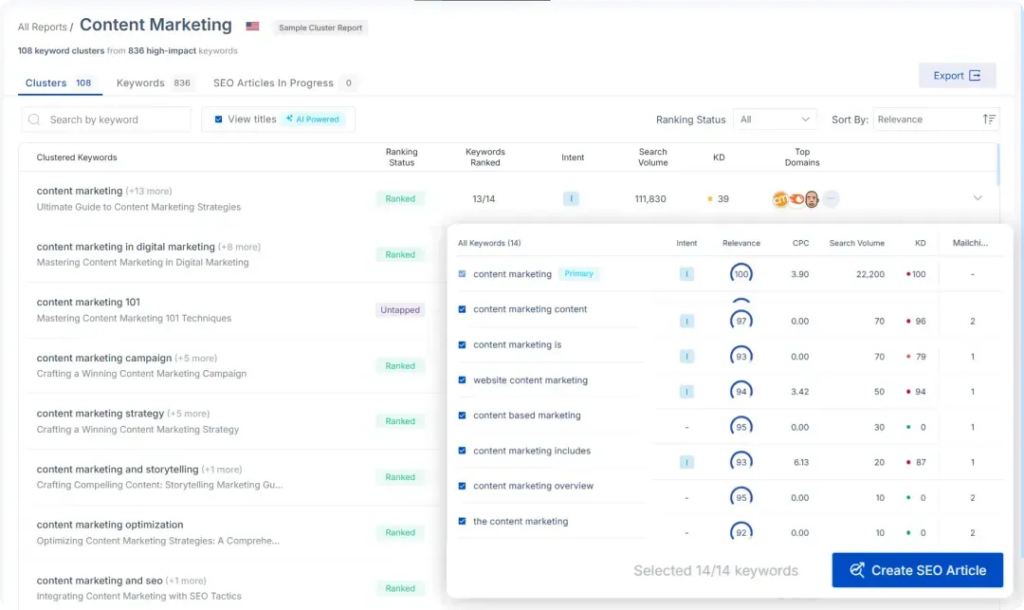Click relevance gauge showing 97
Image resolution: width=1024 pixels, height=610 pixels.
tap(741, 320)
